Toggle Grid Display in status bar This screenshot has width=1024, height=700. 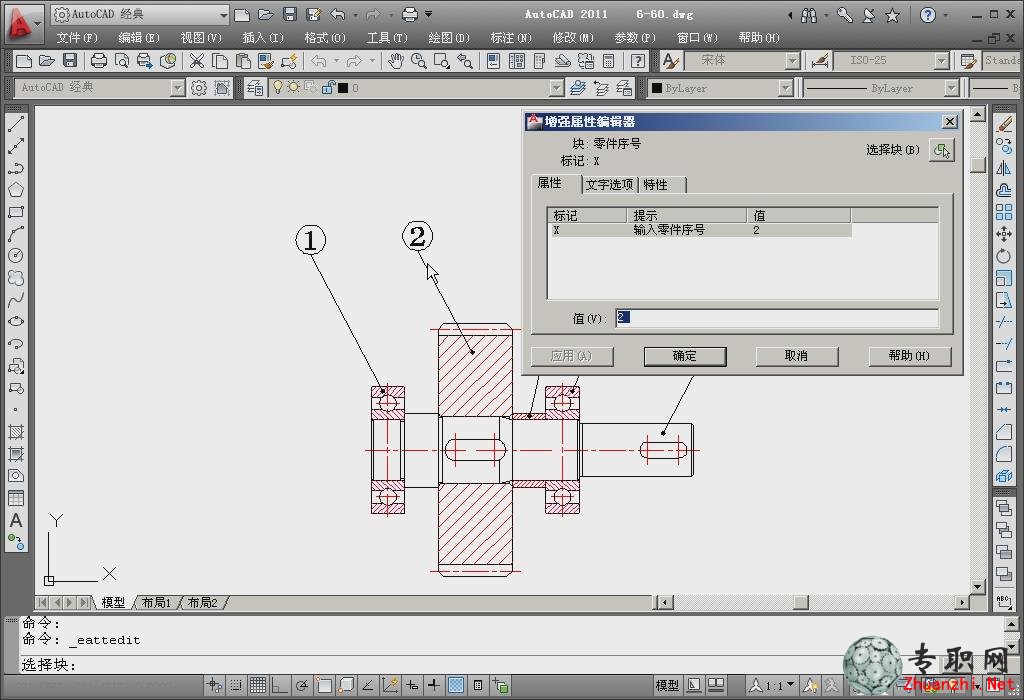click(x=258, y=685)
